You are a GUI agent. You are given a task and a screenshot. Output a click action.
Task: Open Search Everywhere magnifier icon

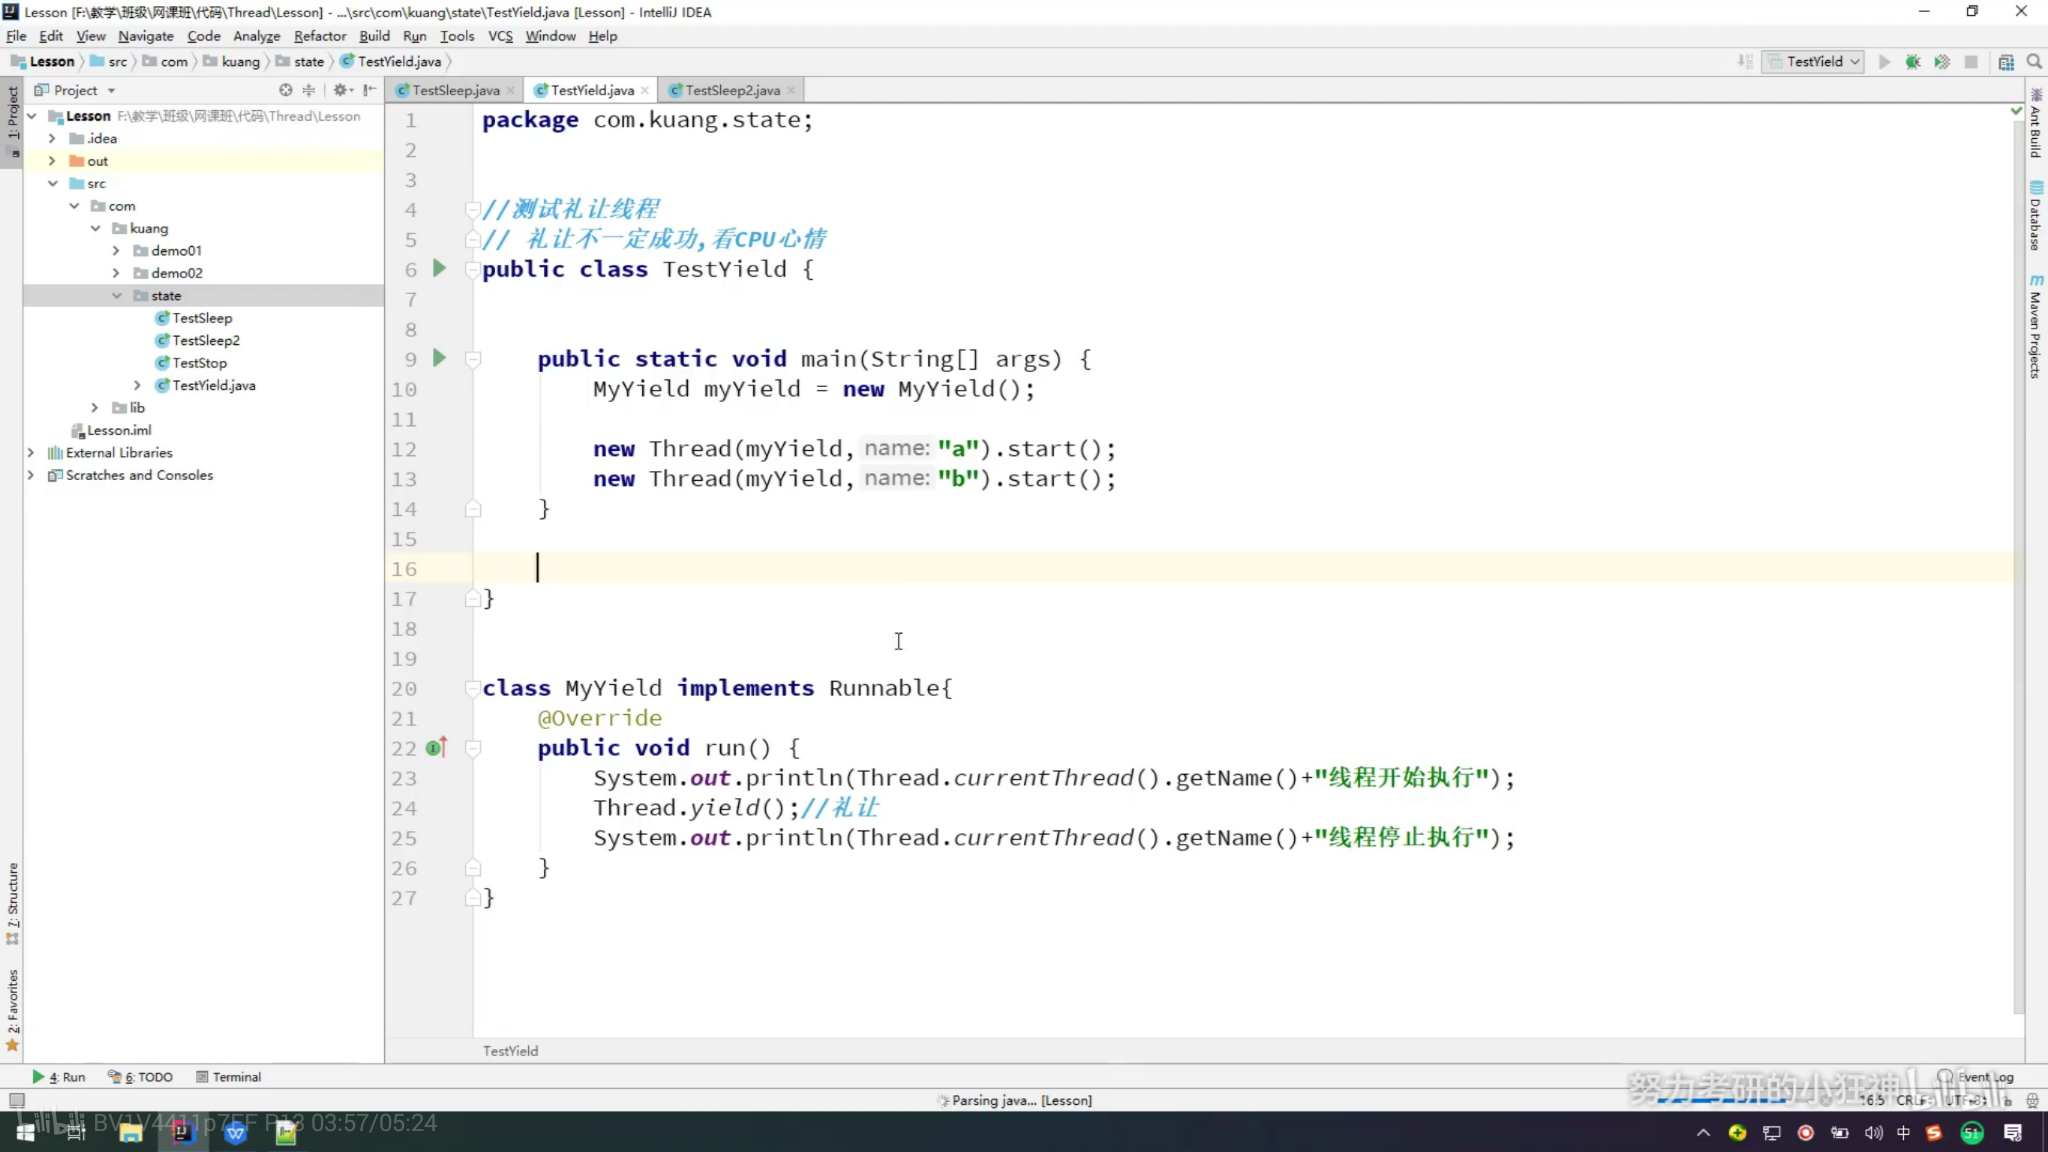2034,62
